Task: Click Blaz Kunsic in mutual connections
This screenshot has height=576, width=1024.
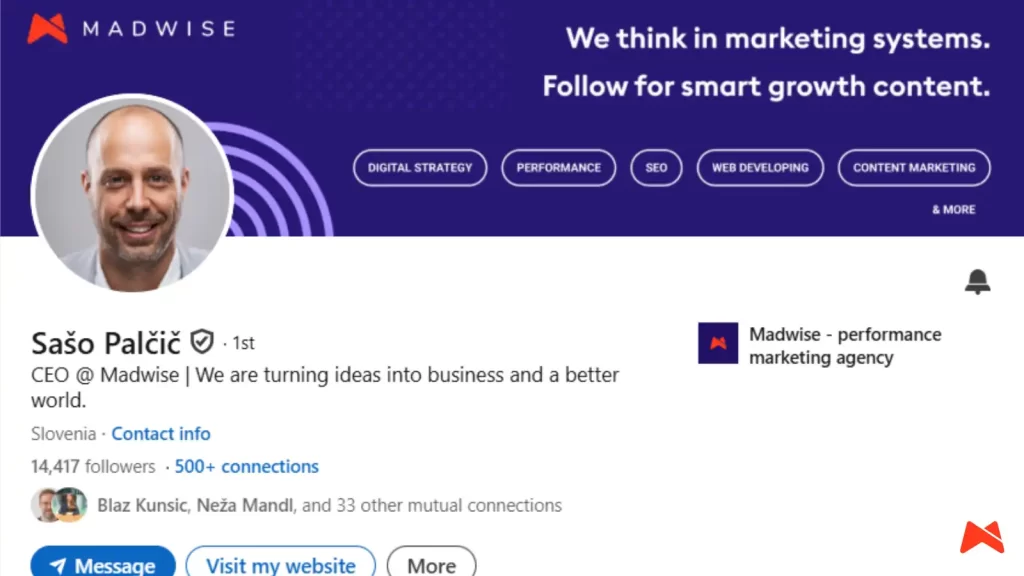Action: [143, 505]
